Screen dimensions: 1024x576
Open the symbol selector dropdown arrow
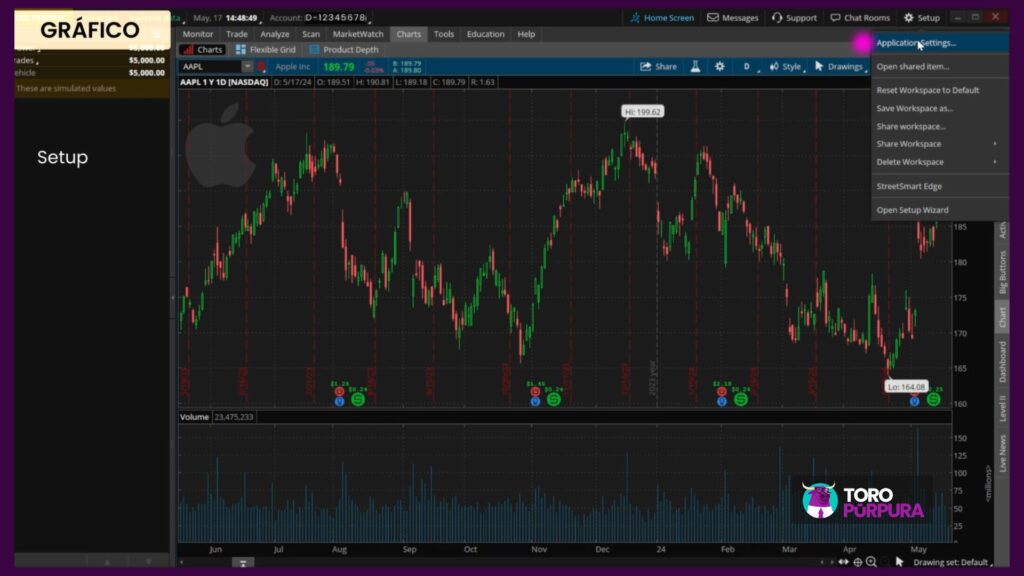(247, 67)
